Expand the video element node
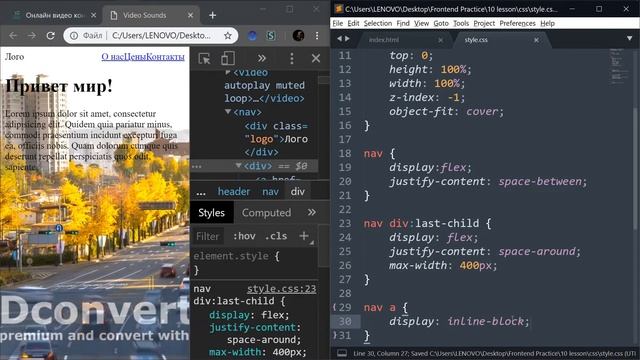Viewport: 640px width, 360px height. click(x=228, y=72)
